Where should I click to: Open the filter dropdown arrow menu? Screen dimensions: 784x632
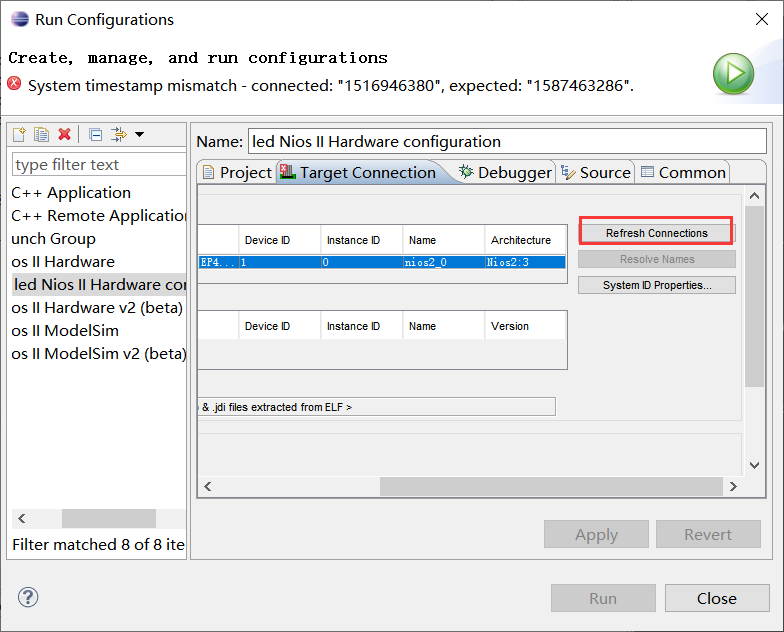[139, 135]
